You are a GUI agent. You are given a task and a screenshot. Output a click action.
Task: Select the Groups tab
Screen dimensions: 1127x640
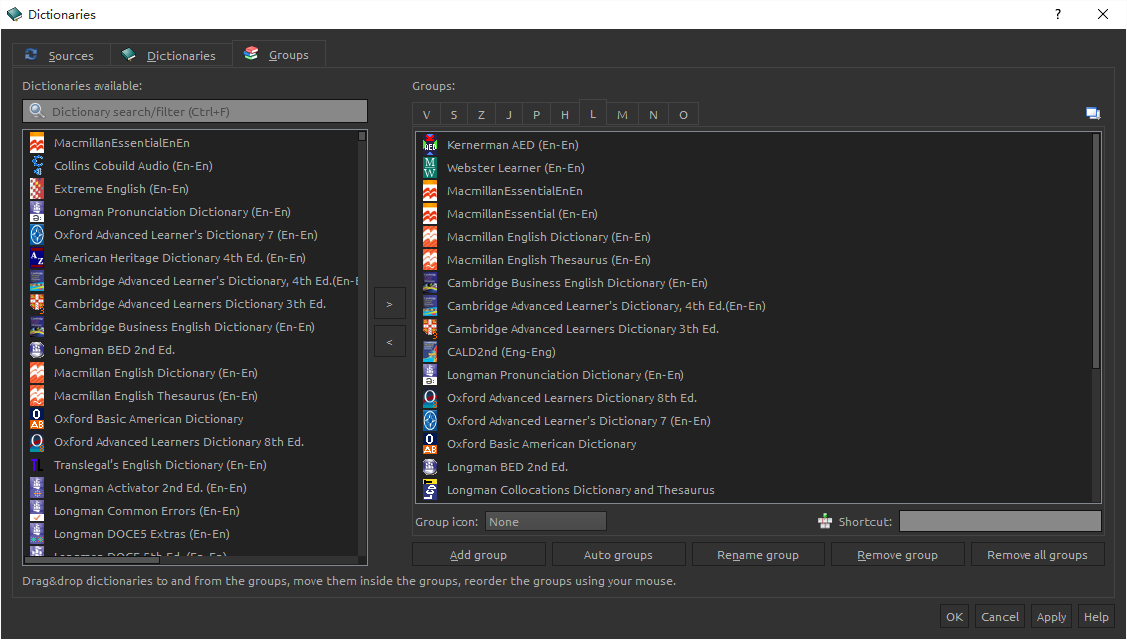pos(279,54)
